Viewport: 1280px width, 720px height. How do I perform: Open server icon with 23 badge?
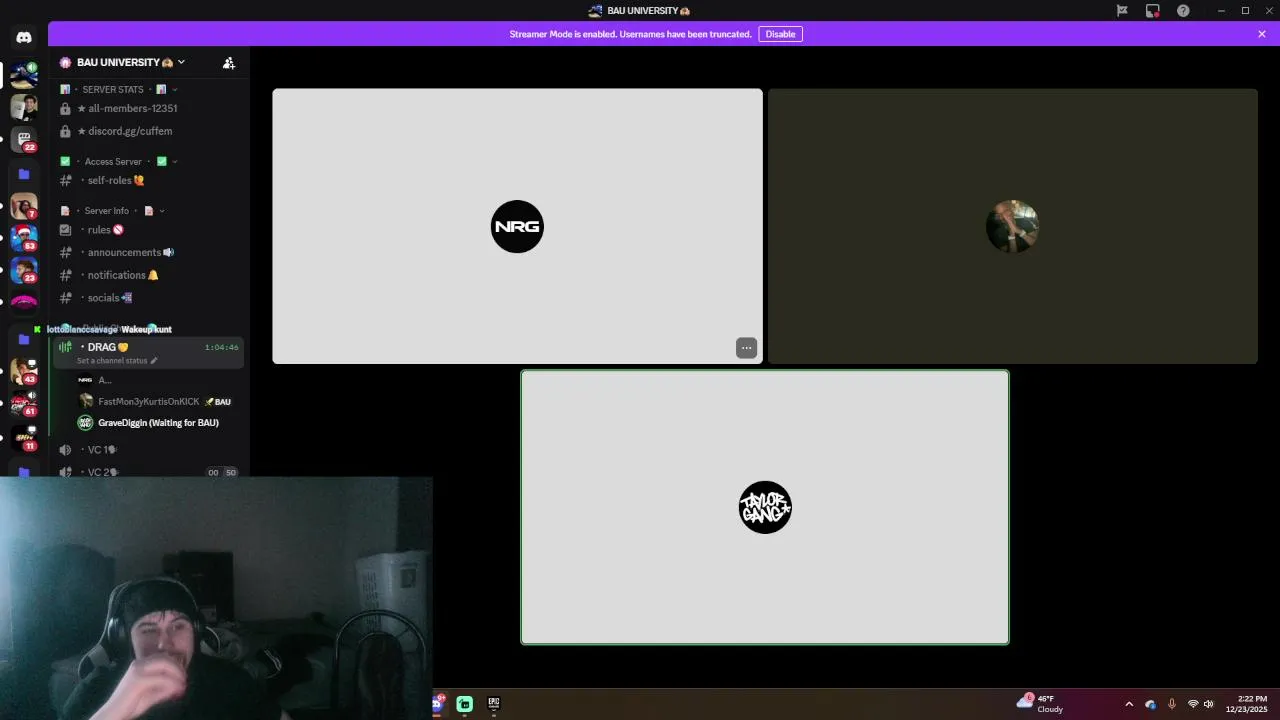24,270
